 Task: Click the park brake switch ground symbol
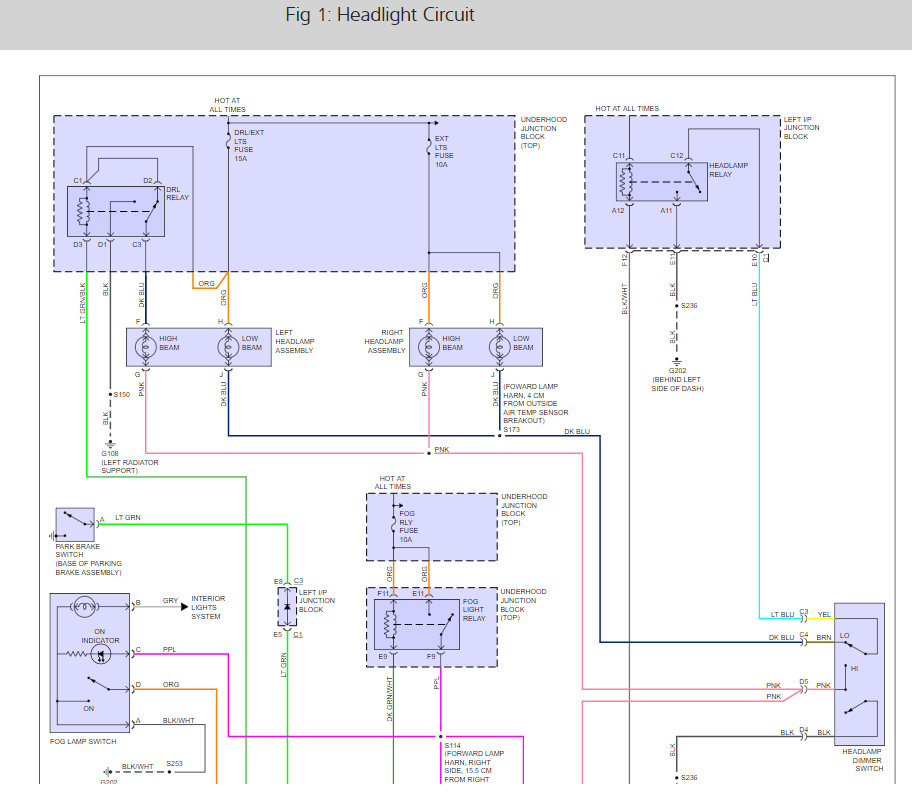point(52,536)
